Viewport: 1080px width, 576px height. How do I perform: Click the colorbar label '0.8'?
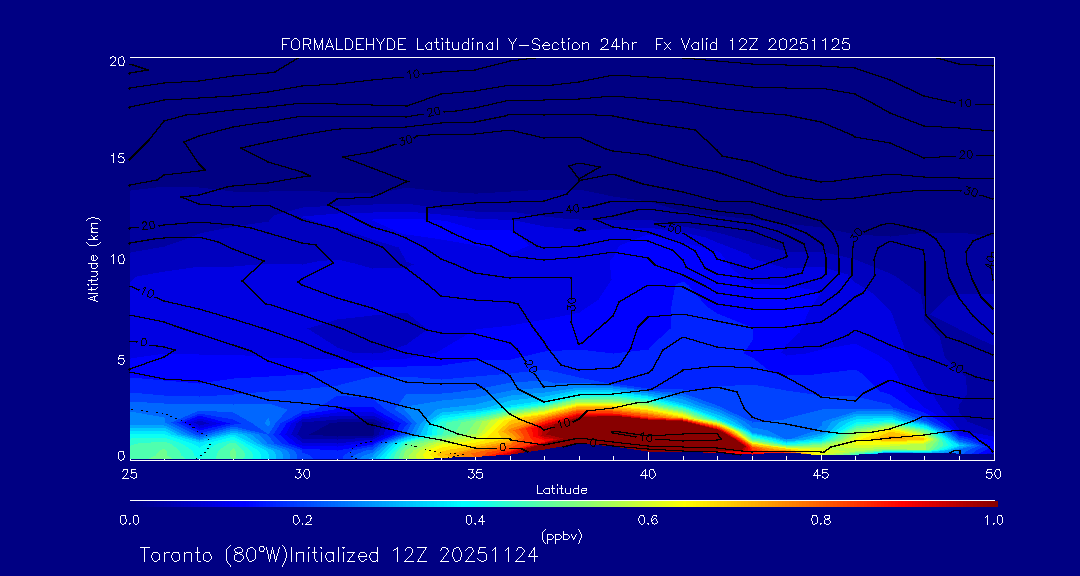(821, 520)
